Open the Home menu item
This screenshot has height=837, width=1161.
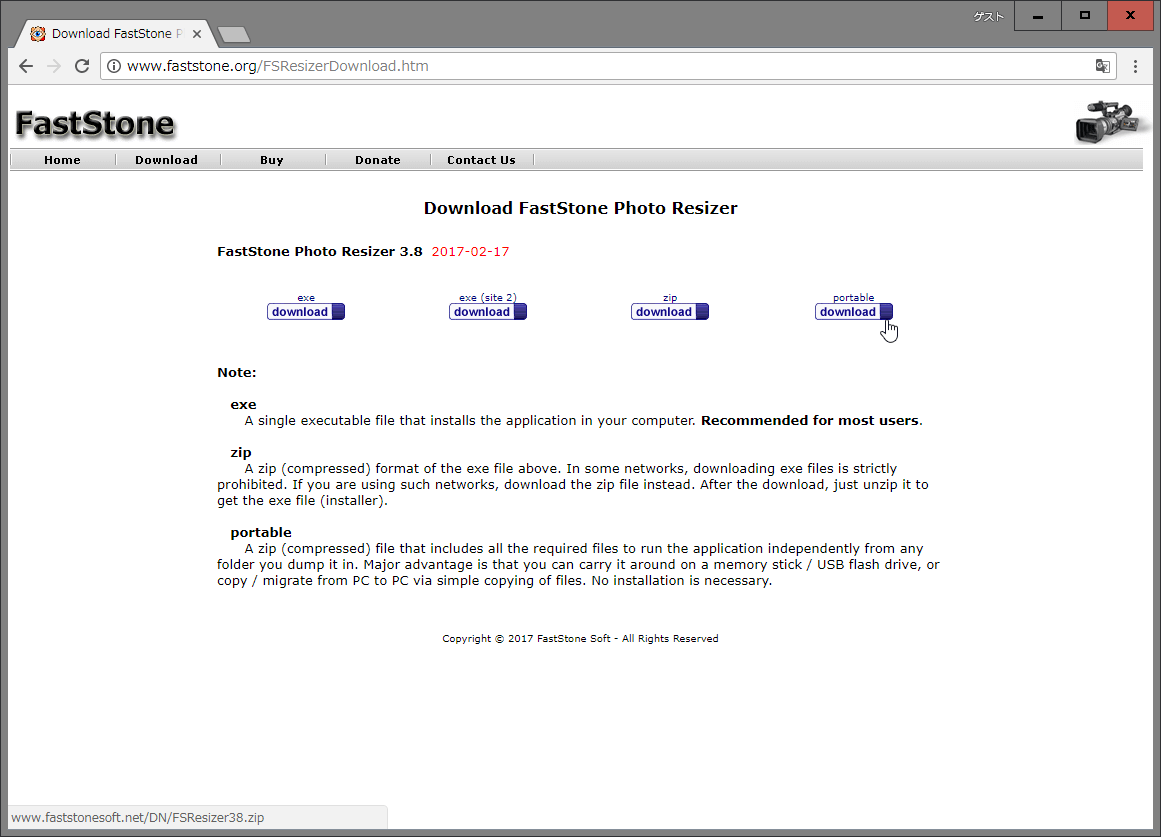tap(62, 160)
